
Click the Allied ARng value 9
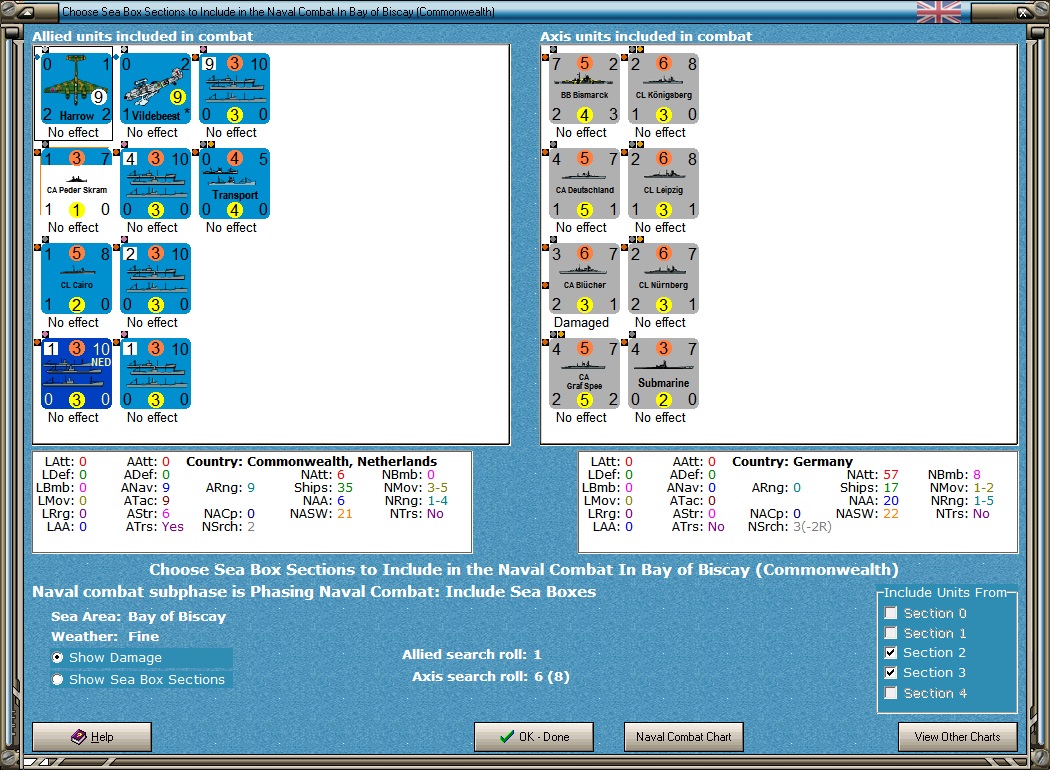(251, 487)
